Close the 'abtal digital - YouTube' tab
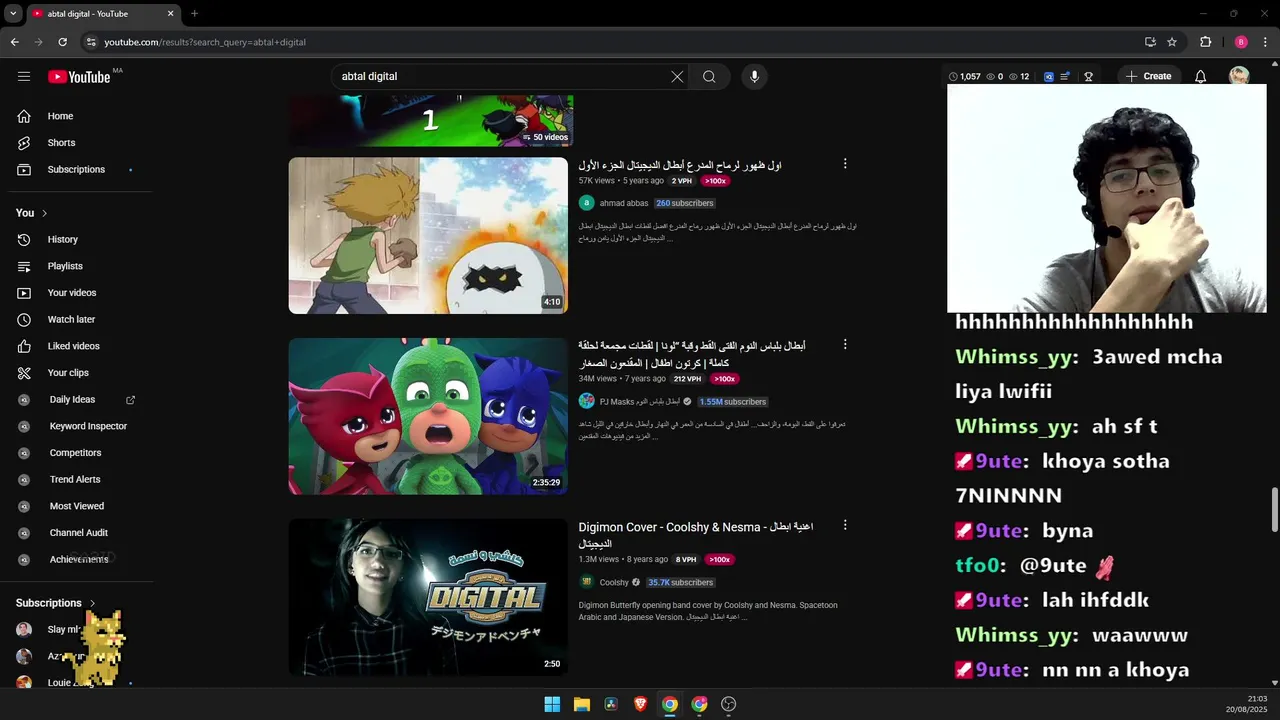The width and height of the screenshot is (1280, 720). (170, 14)
